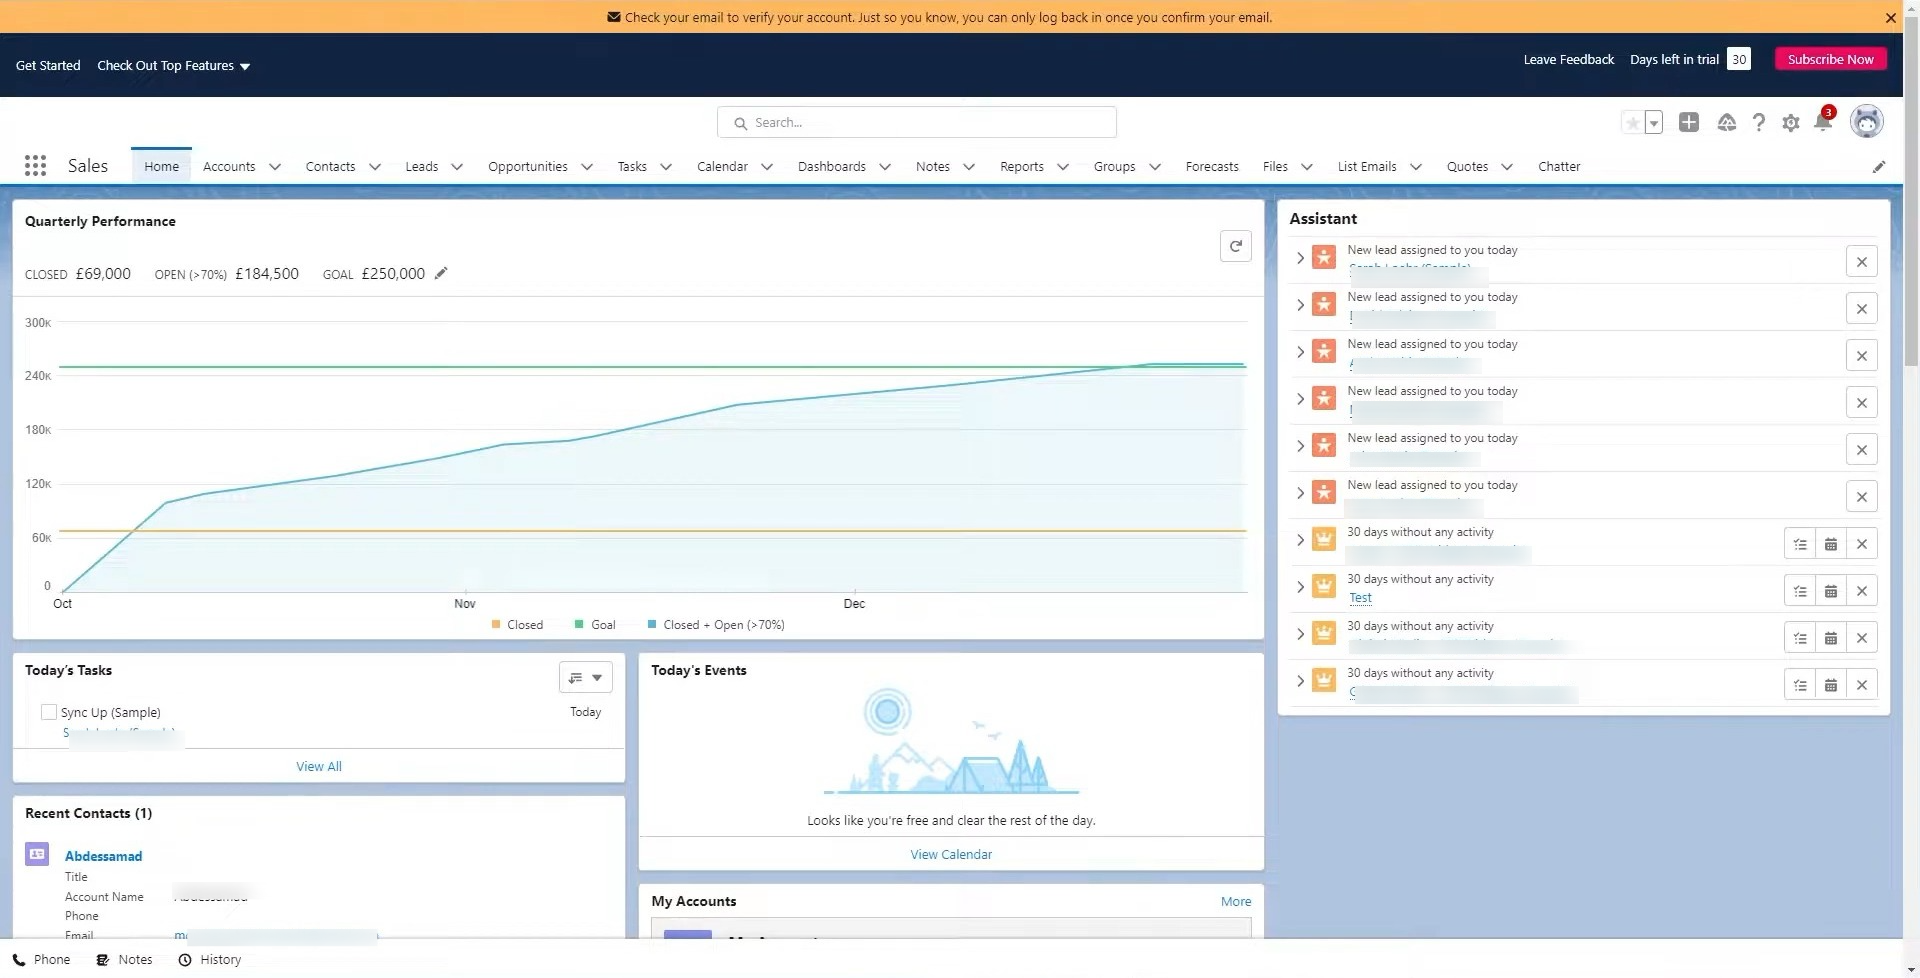Screen dimensions: 1920x978
Task: Check the Sync Up (Sample) task checkbox
Action: 49,712
